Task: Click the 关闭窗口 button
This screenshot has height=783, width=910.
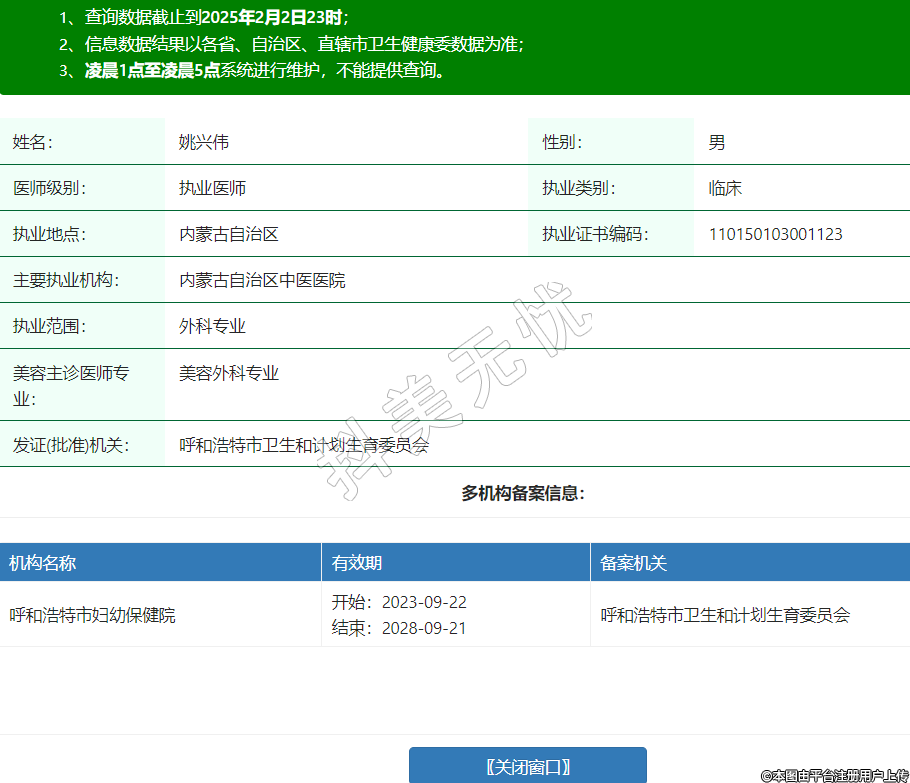Action: 527,766
